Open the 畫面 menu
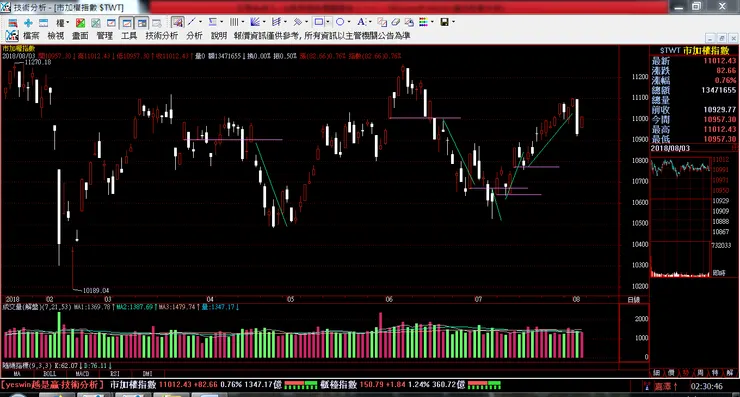 point(80,36)
